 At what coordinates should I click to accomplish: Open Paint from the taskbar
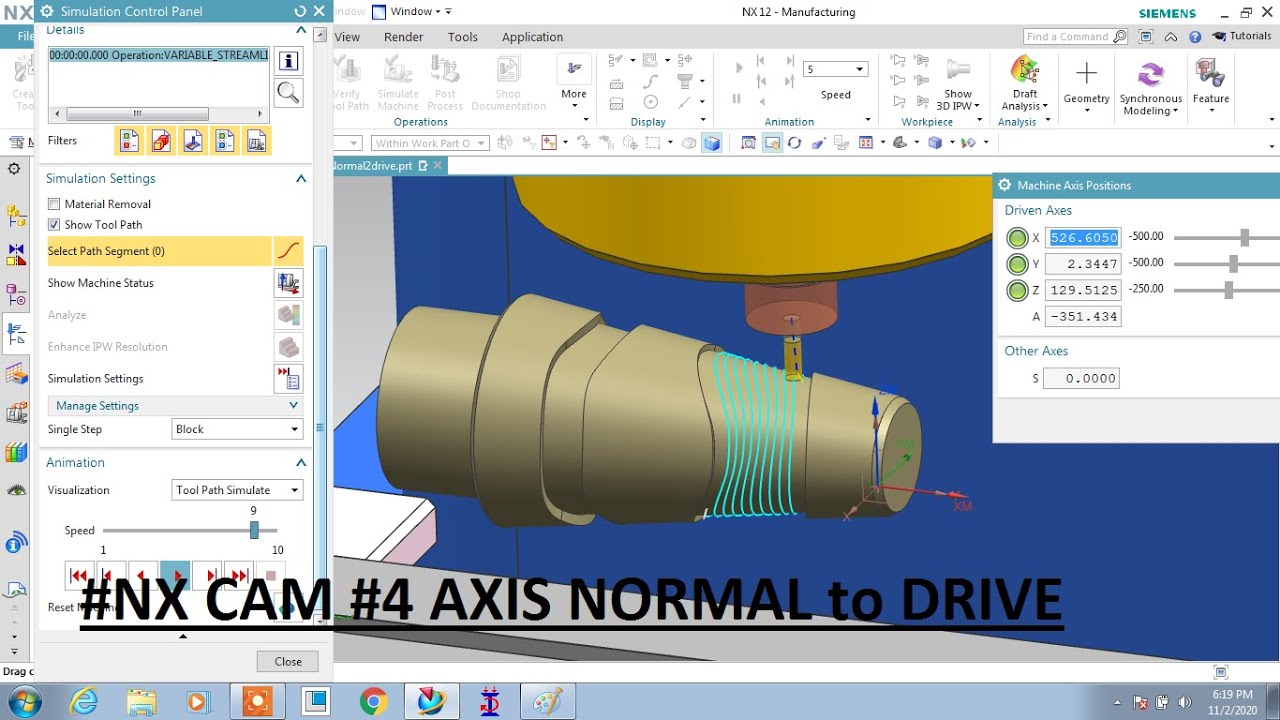click(x=547, y=701)
